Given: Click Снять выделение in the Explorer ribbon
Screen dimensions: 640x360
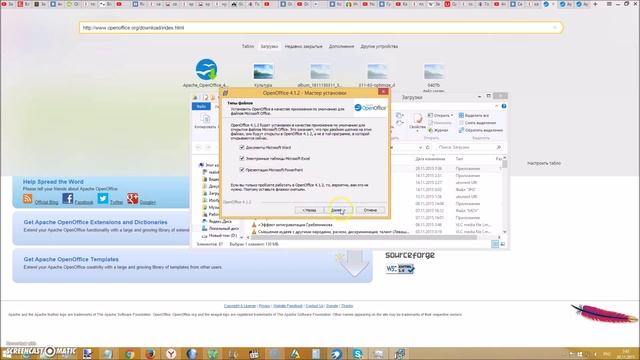Looking at the screenshot, I should click(x=477, y=123).
